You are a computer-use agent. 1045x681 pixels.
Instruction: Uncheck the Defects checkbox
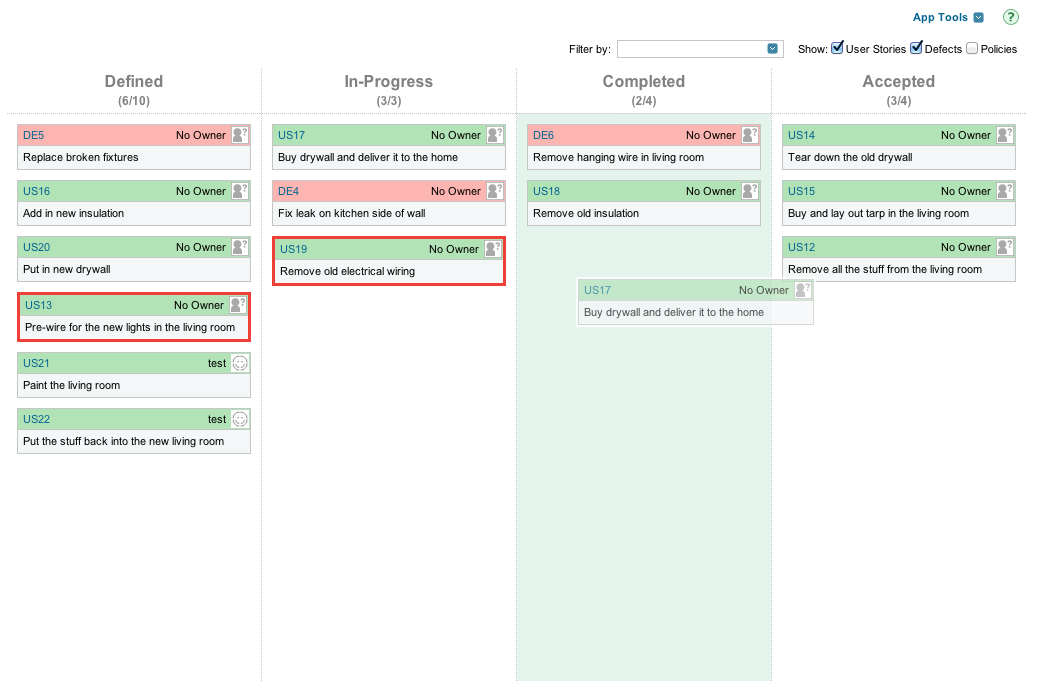[x=916, y=48]
